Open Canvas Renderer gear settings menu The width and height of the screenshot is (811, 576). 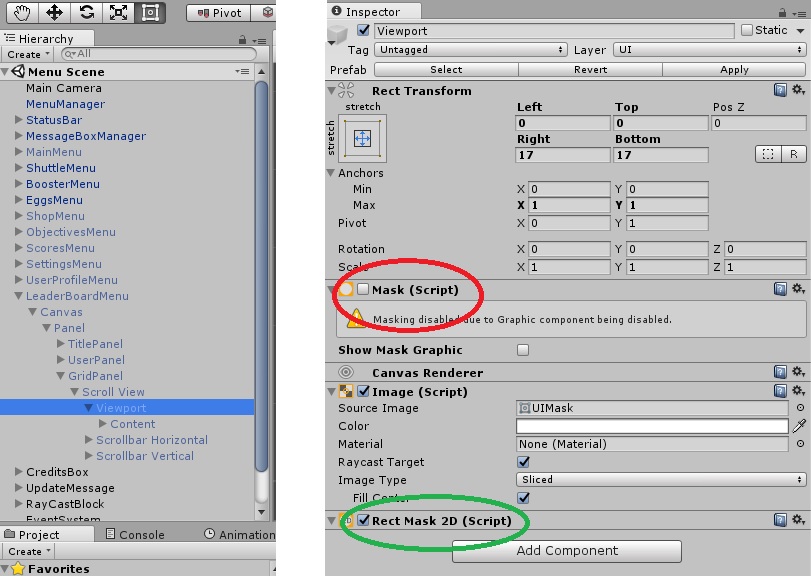[799, 371]
